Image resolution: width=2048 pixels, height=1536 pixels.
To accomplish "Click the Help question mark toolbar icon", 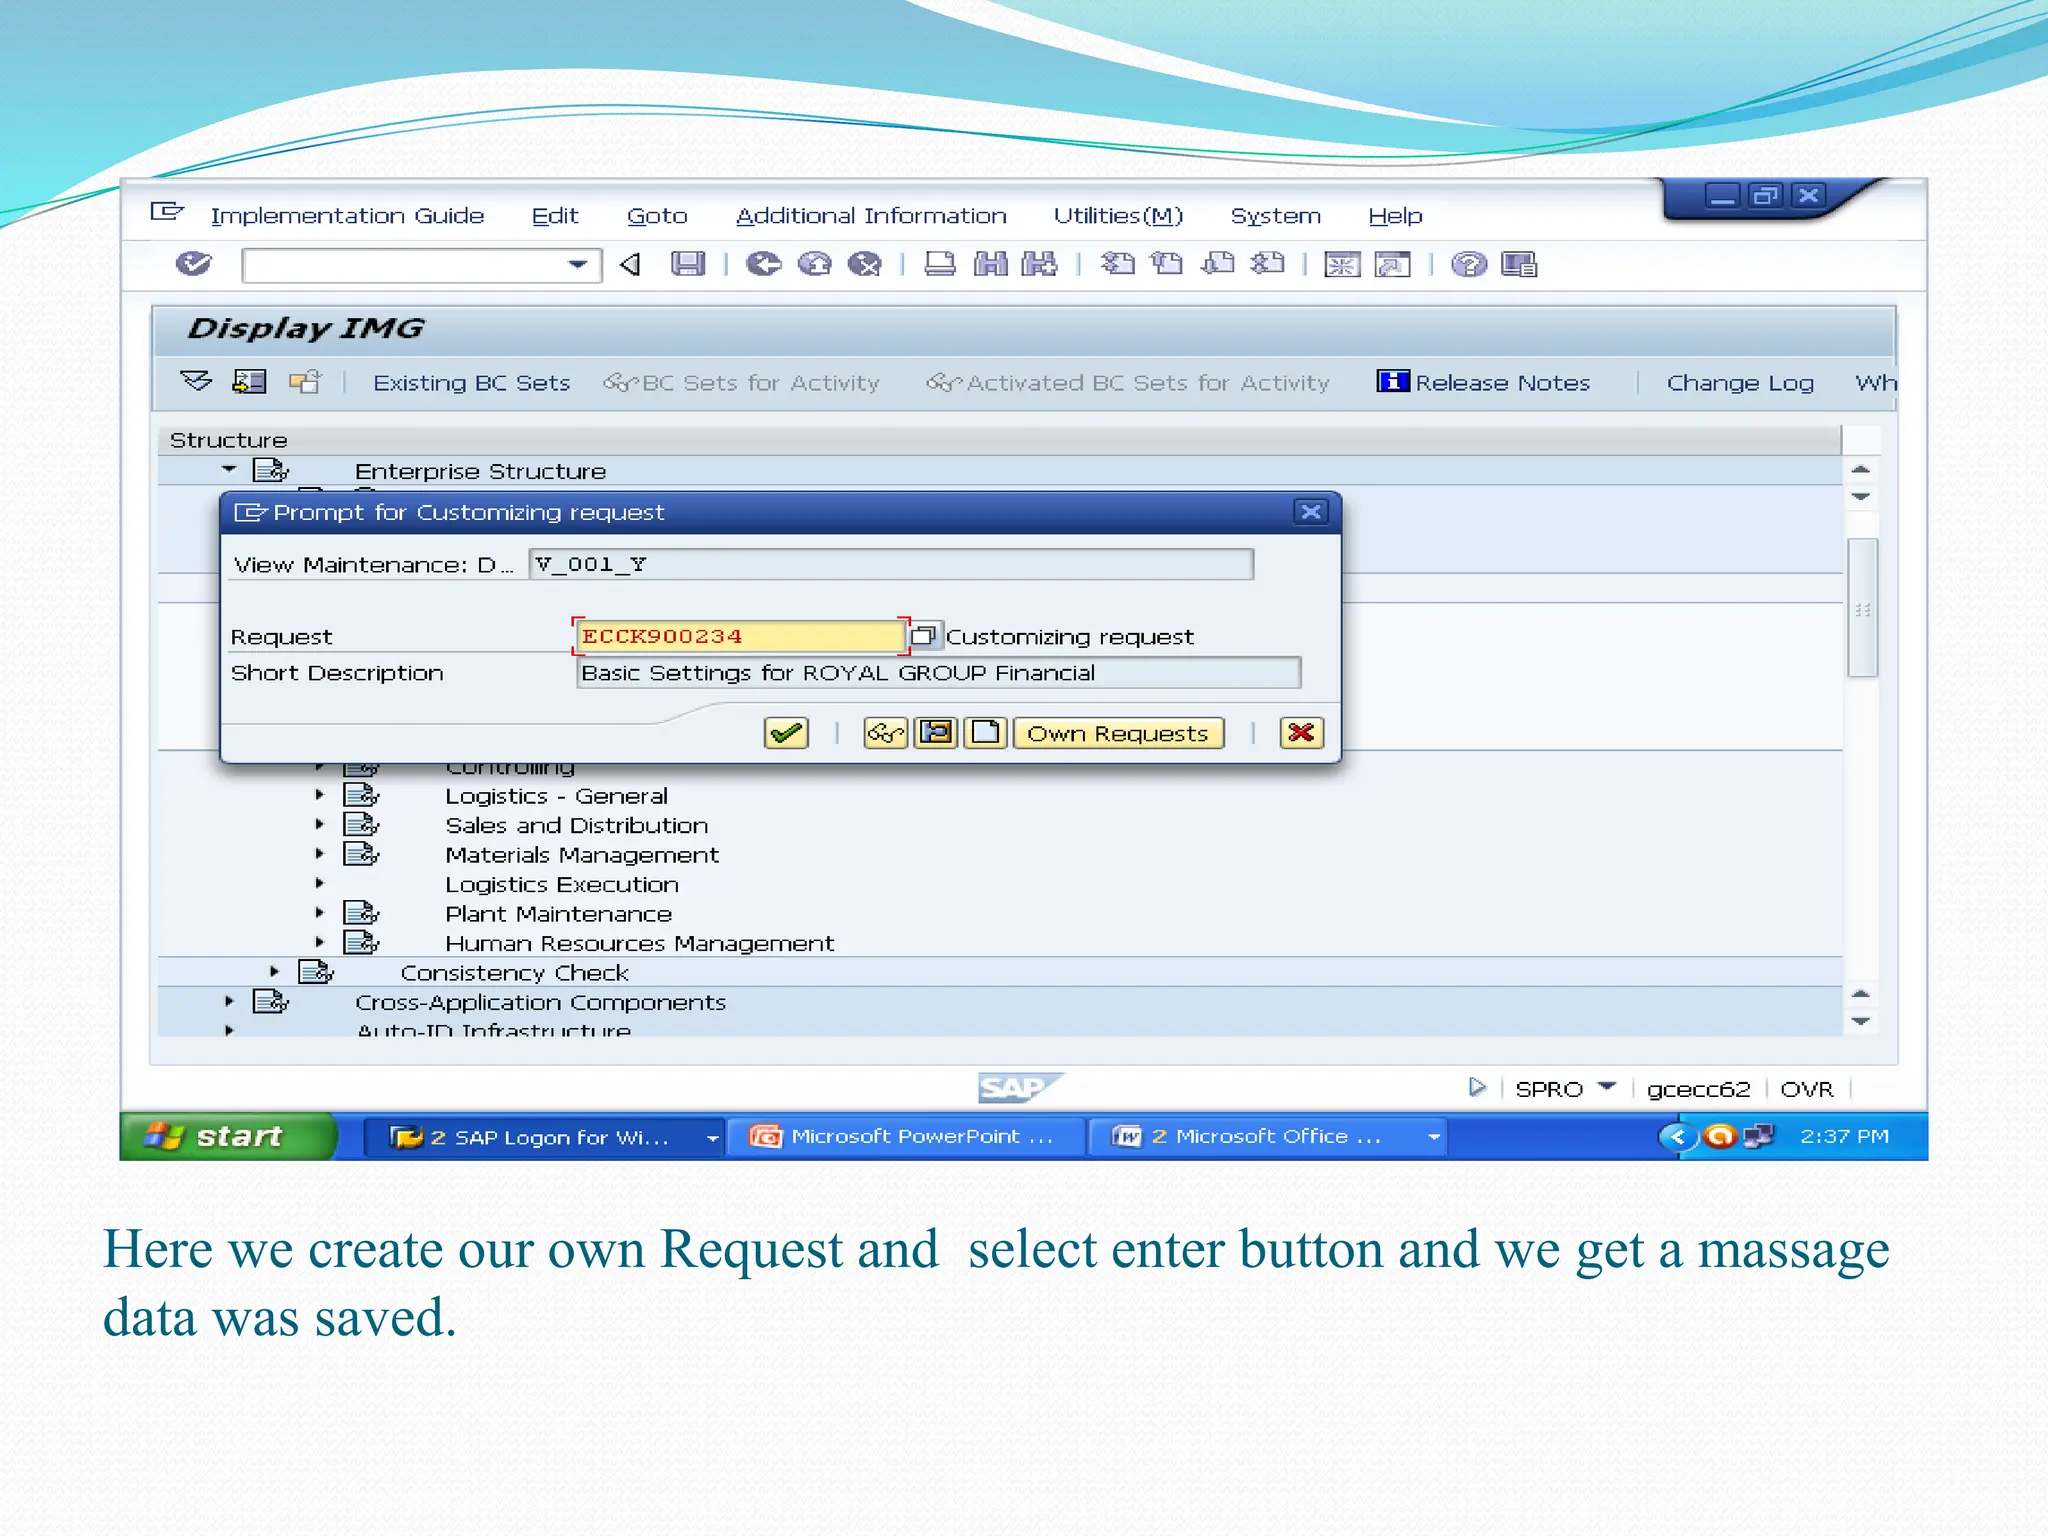I will tap(1469, 264).
